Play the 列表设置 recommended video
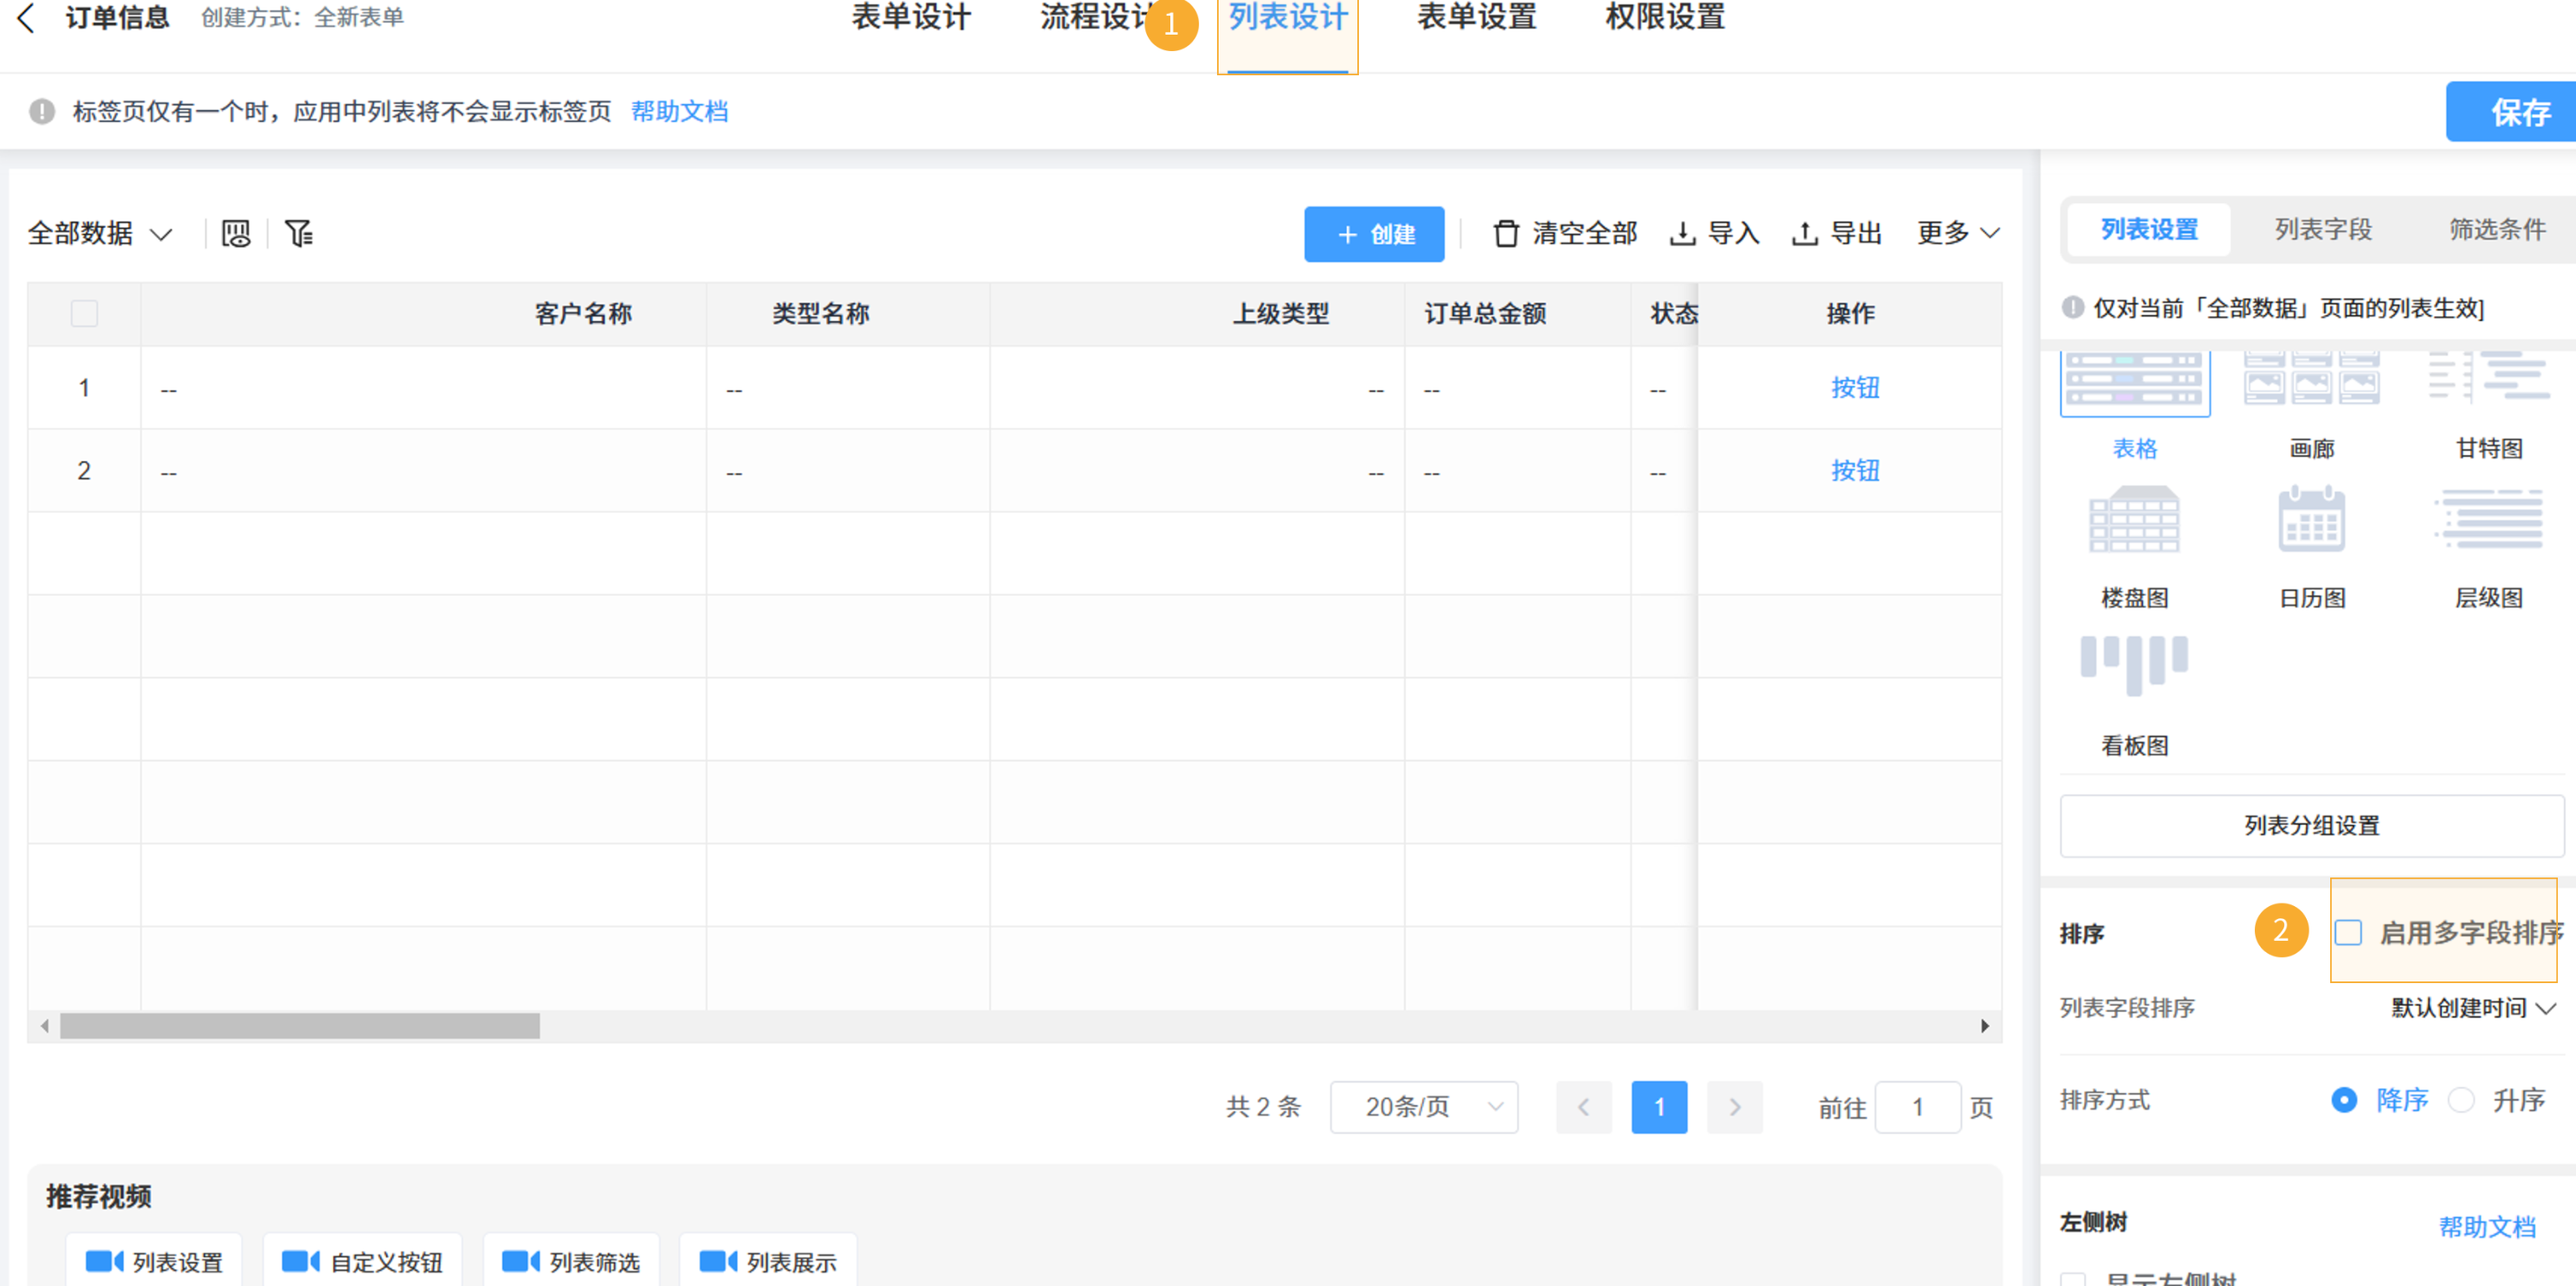The width and height of the screenshot is (2576, 1286). 154,1262
